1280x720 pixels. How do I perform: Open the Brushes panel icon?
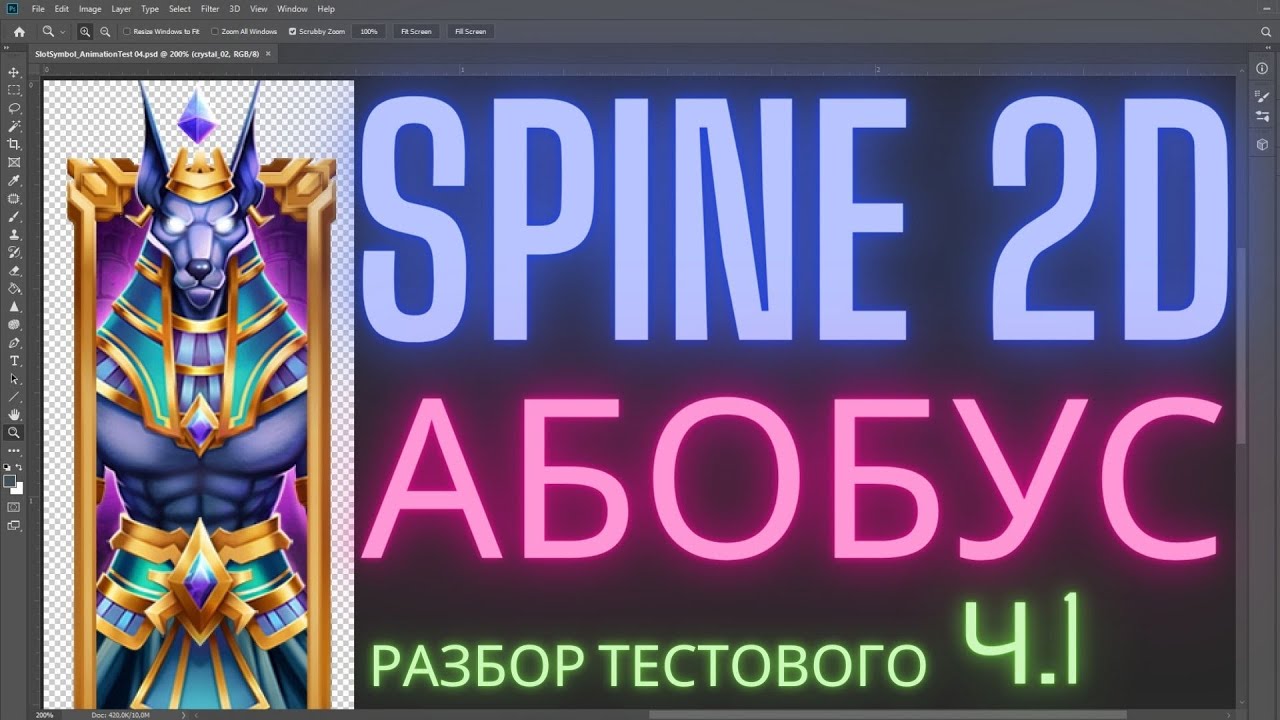[1262, 116]
